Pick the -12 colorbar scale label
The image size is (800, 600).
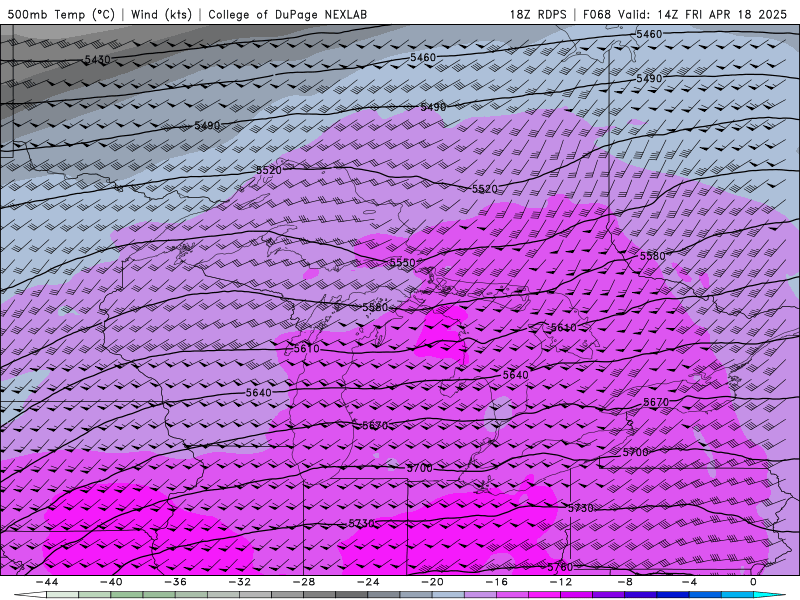(561, 582)
